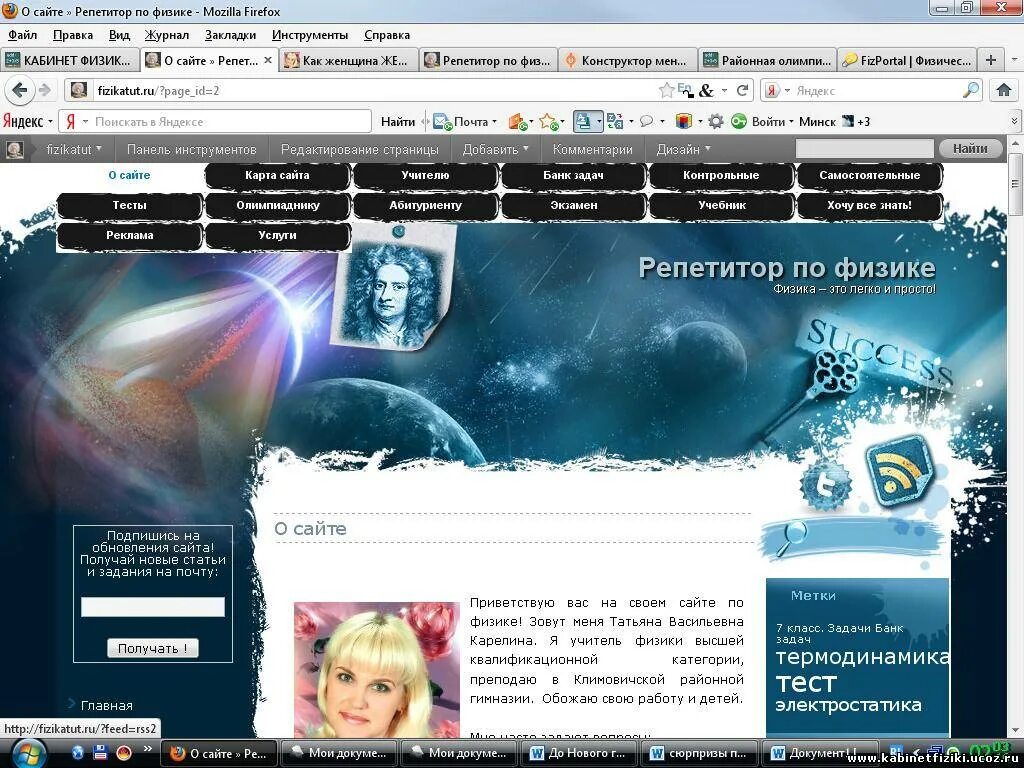The width and height of the screenshot is (1024, 768).
Task: Expand the 'Добавить' admin dropdown
Action: click(x=496, y=150)
